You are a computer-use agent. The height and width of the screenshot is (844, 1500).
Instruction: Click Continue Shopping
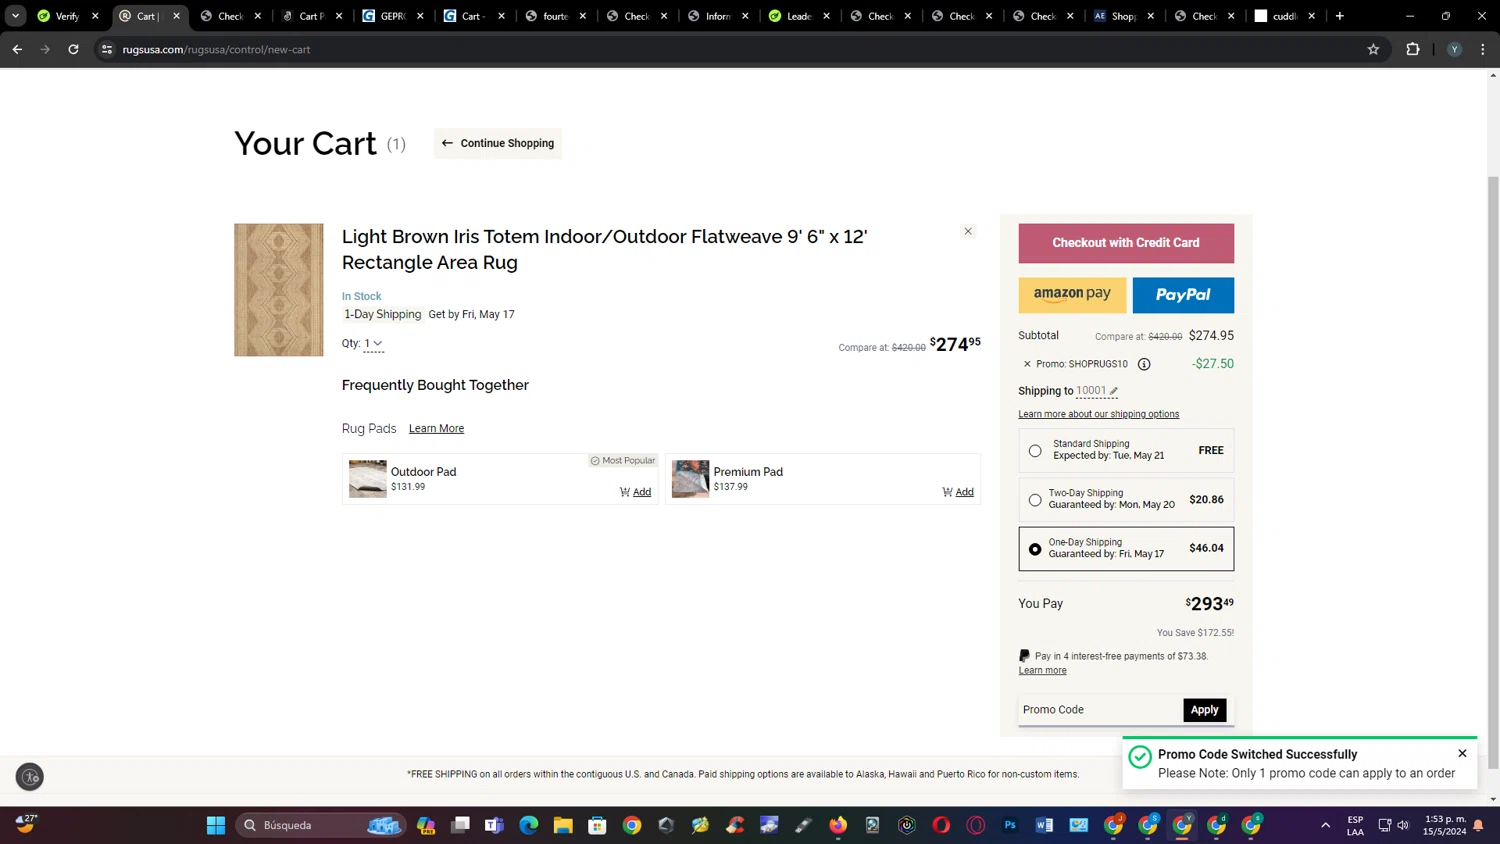(x=498, y=143)
